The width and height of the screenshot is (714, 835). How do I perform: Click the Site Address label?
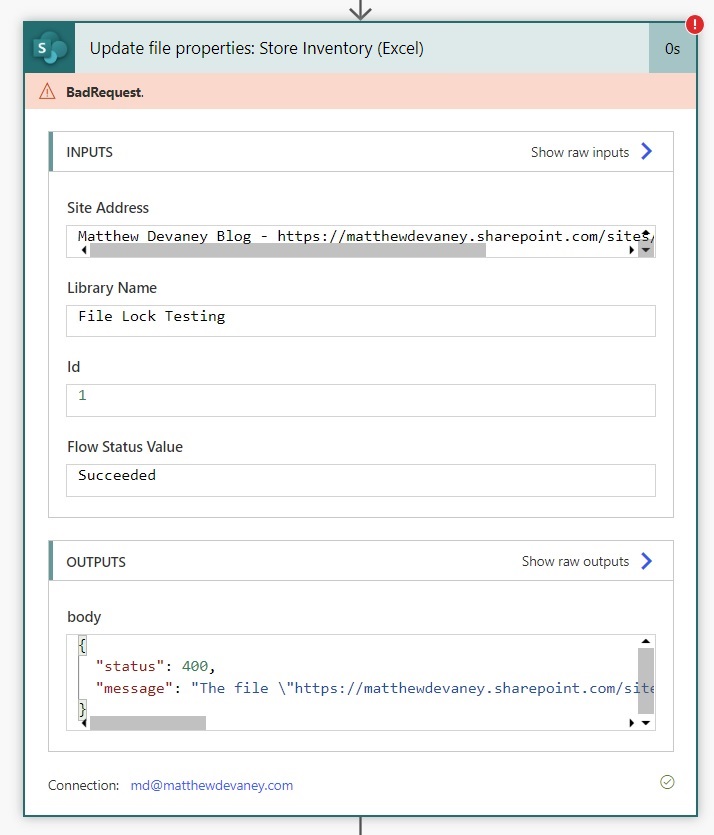point(108,208)
